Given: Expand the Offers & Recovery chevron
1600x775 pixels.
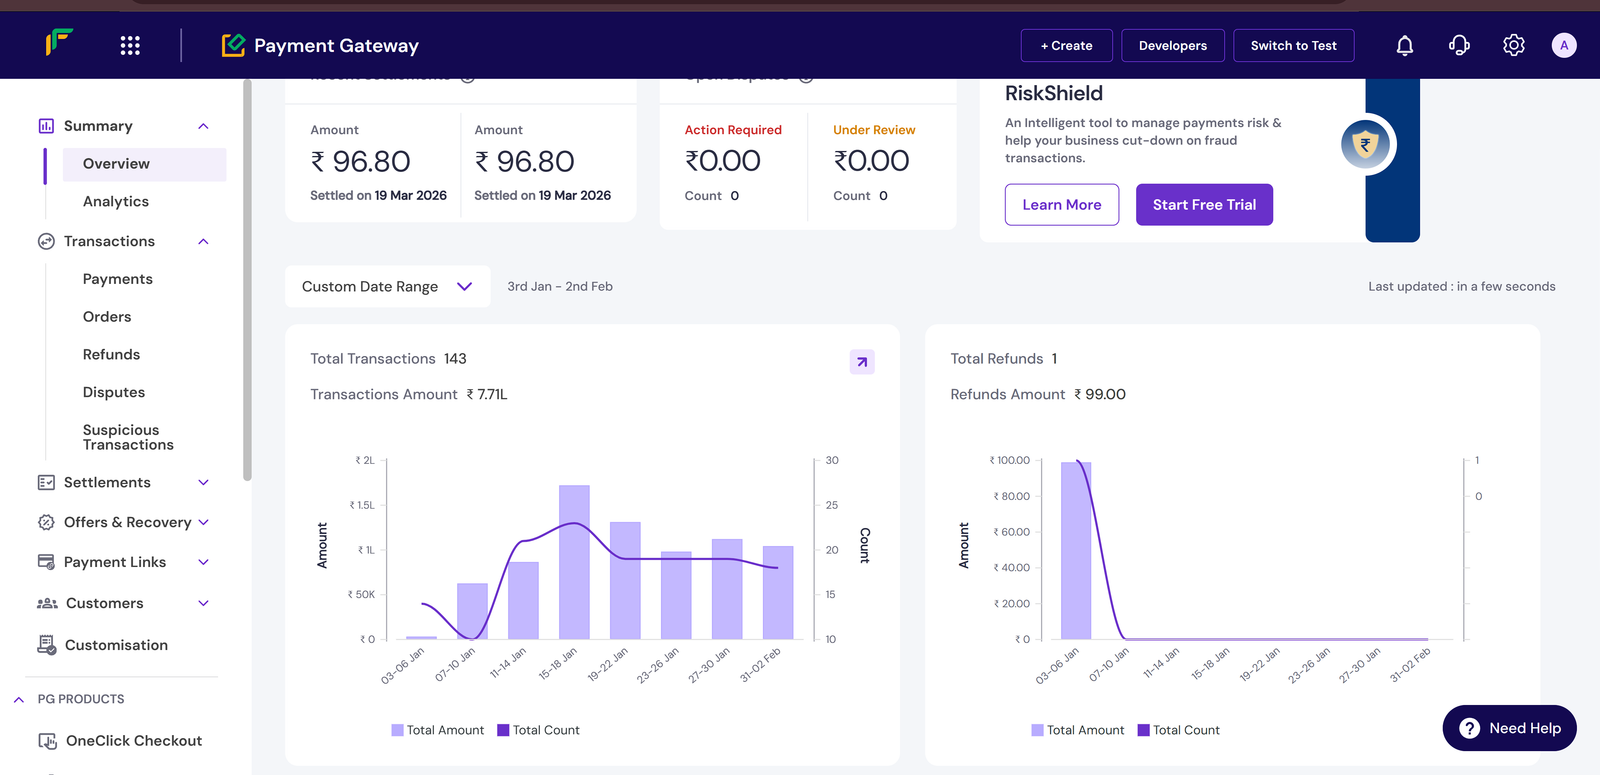Looking at the screenshot, I should pos(203,522).
